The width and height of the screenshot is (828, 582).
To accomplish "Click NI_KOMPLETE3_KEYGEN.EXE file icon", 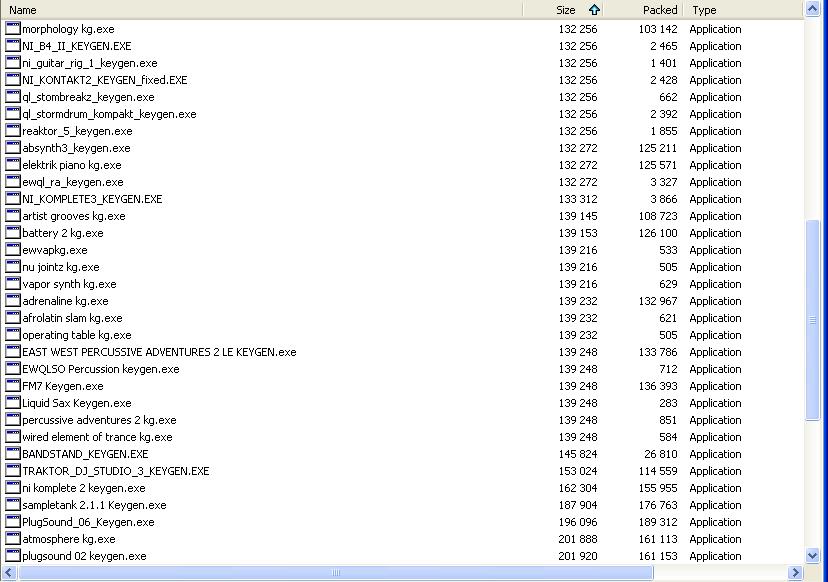I will click(x=13, y=199).
